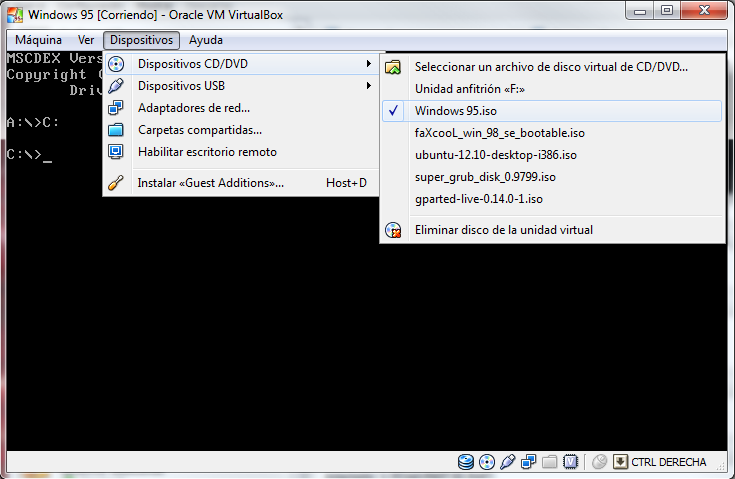Maximize the VirtualBox window
The image size is (735, 479).
click(667, 10)
